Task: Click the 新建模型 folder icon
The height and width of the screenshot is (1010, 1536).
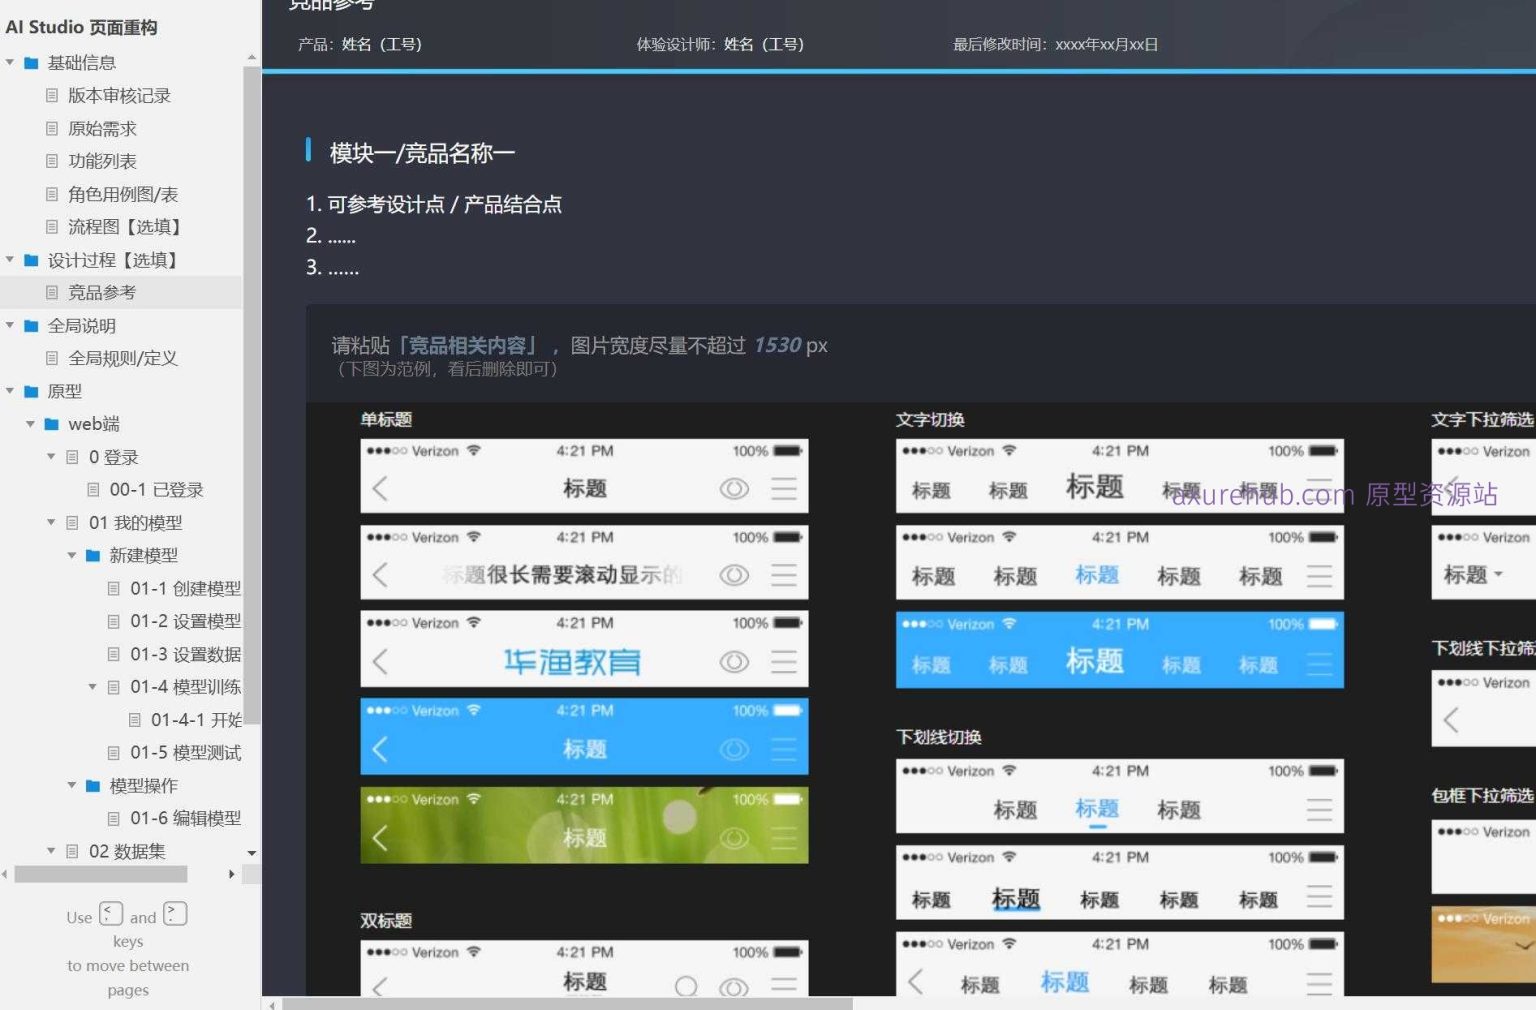Action: click(x=91, y=555)
